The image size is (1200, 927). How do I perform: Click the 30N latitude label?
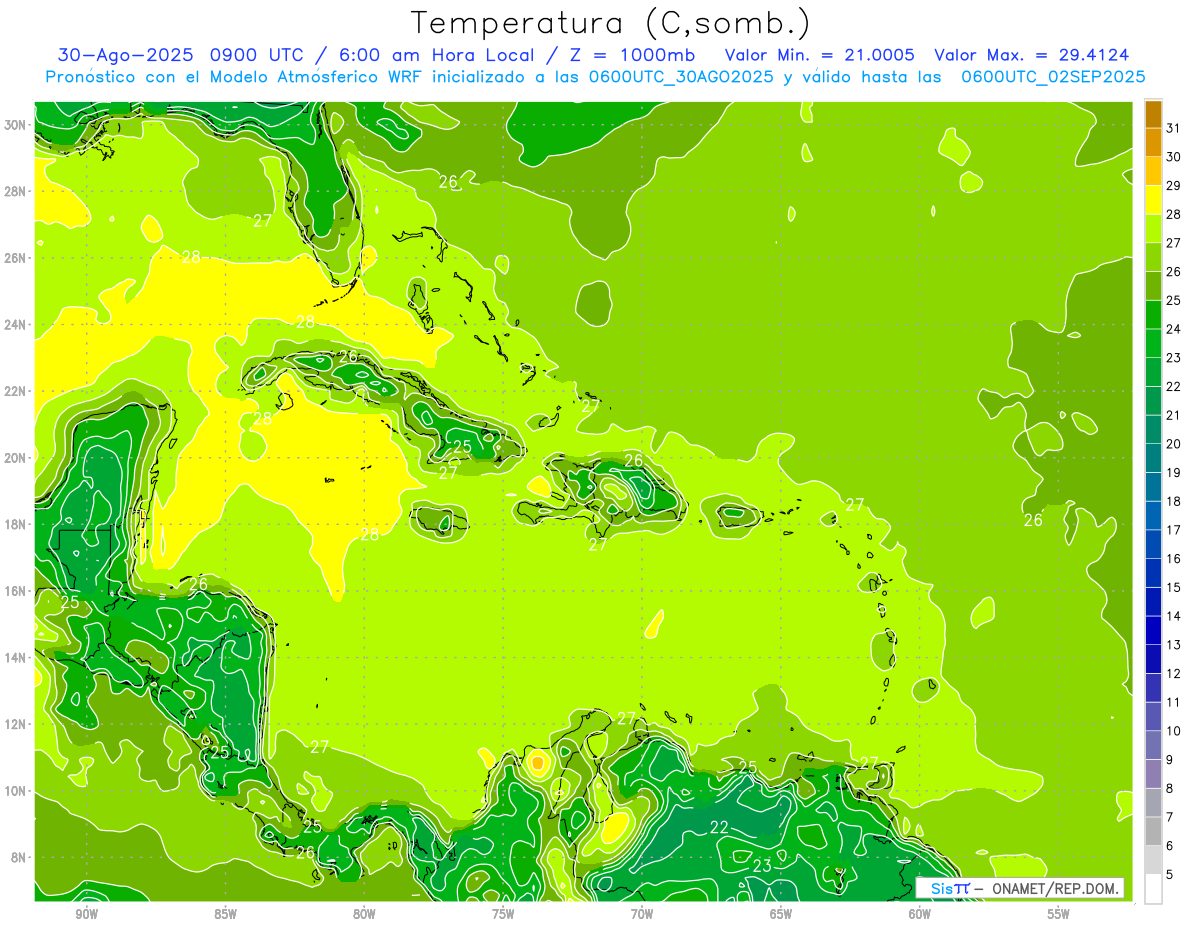point(14,125)
